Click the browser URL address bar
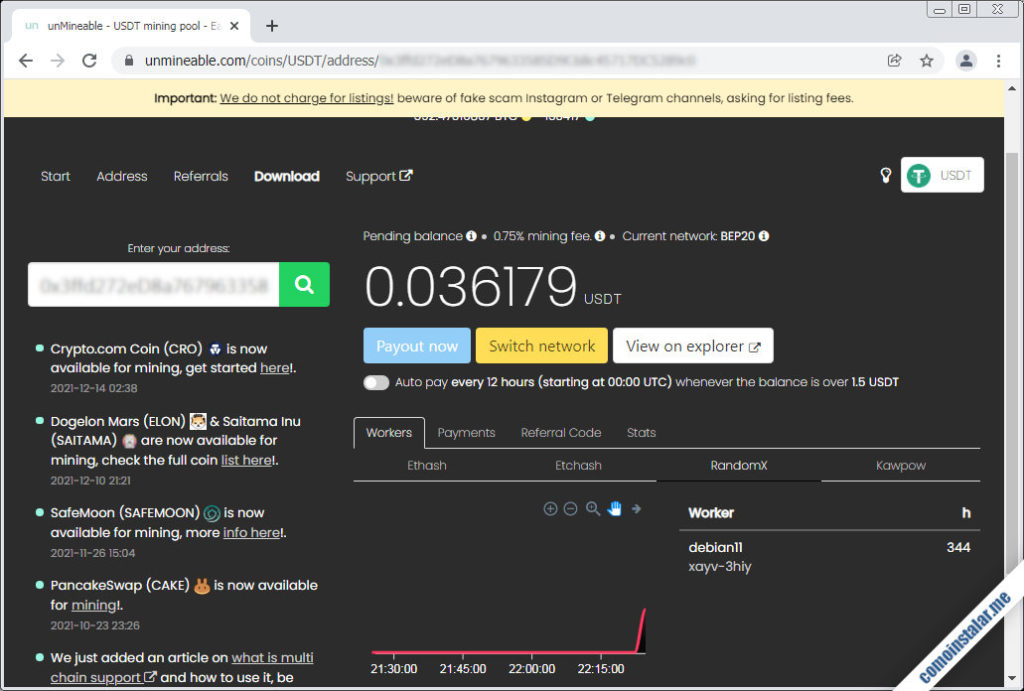 click(496, 61)
